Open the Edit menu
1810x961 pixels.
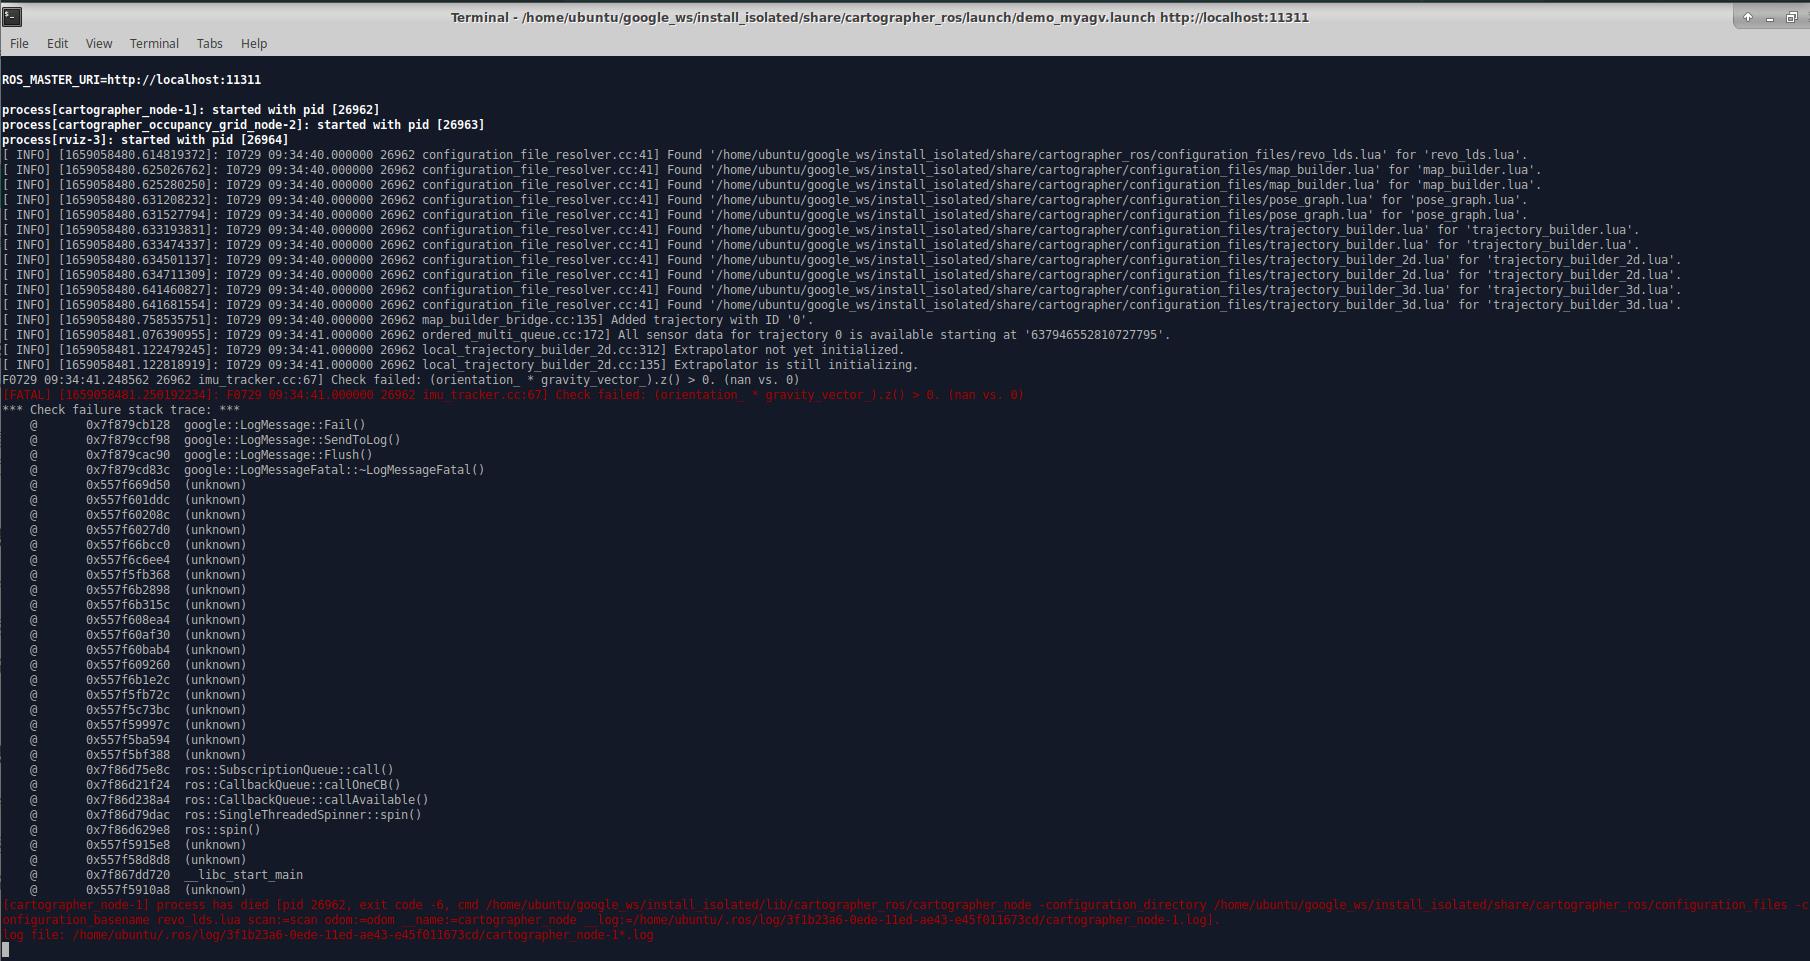(x=57, y=43)
